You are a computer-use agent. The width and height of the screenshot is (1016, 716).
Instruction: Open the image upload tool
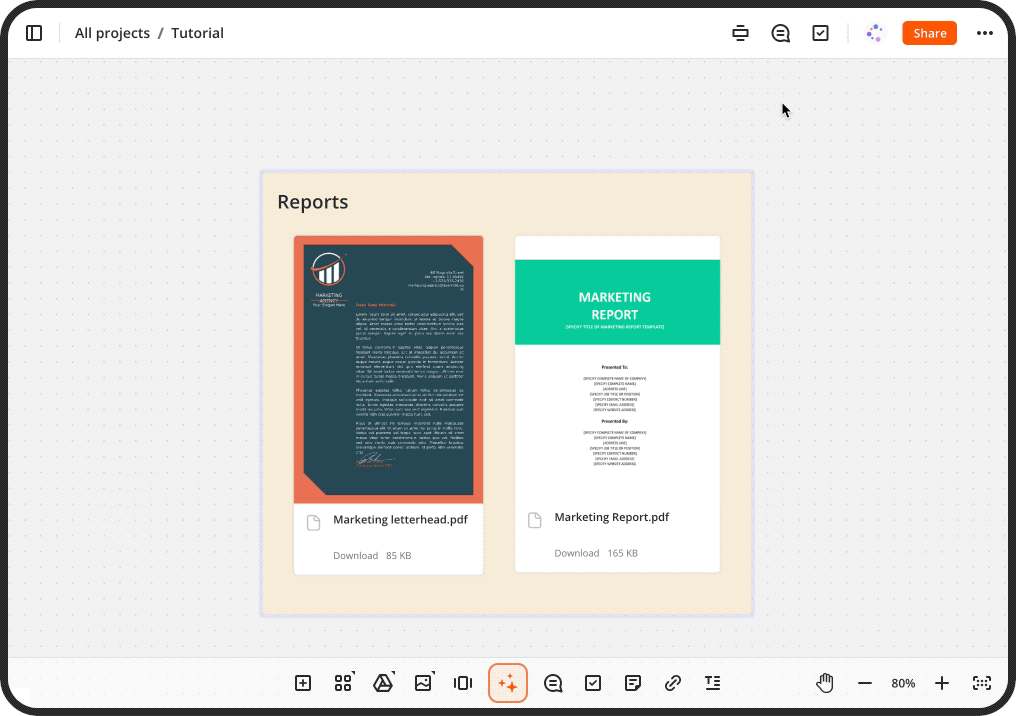tap(423, 683)
